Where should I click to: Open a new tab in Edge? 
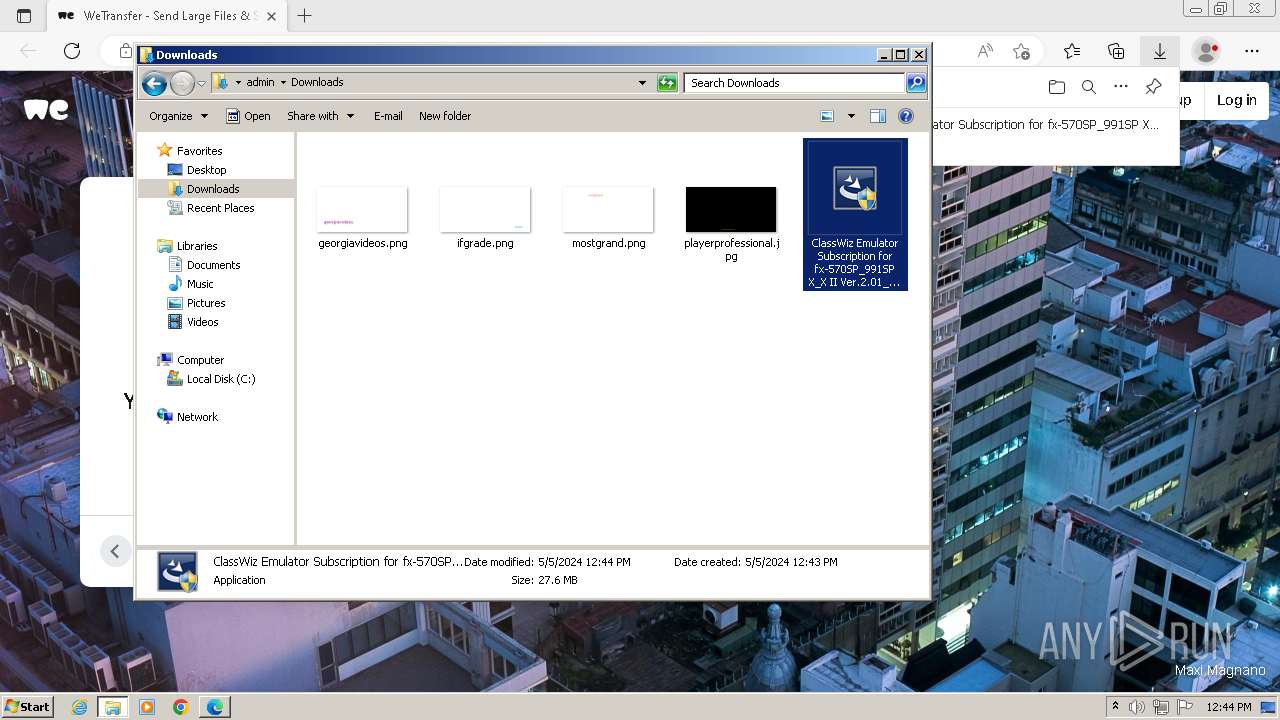tap(305, 15)
